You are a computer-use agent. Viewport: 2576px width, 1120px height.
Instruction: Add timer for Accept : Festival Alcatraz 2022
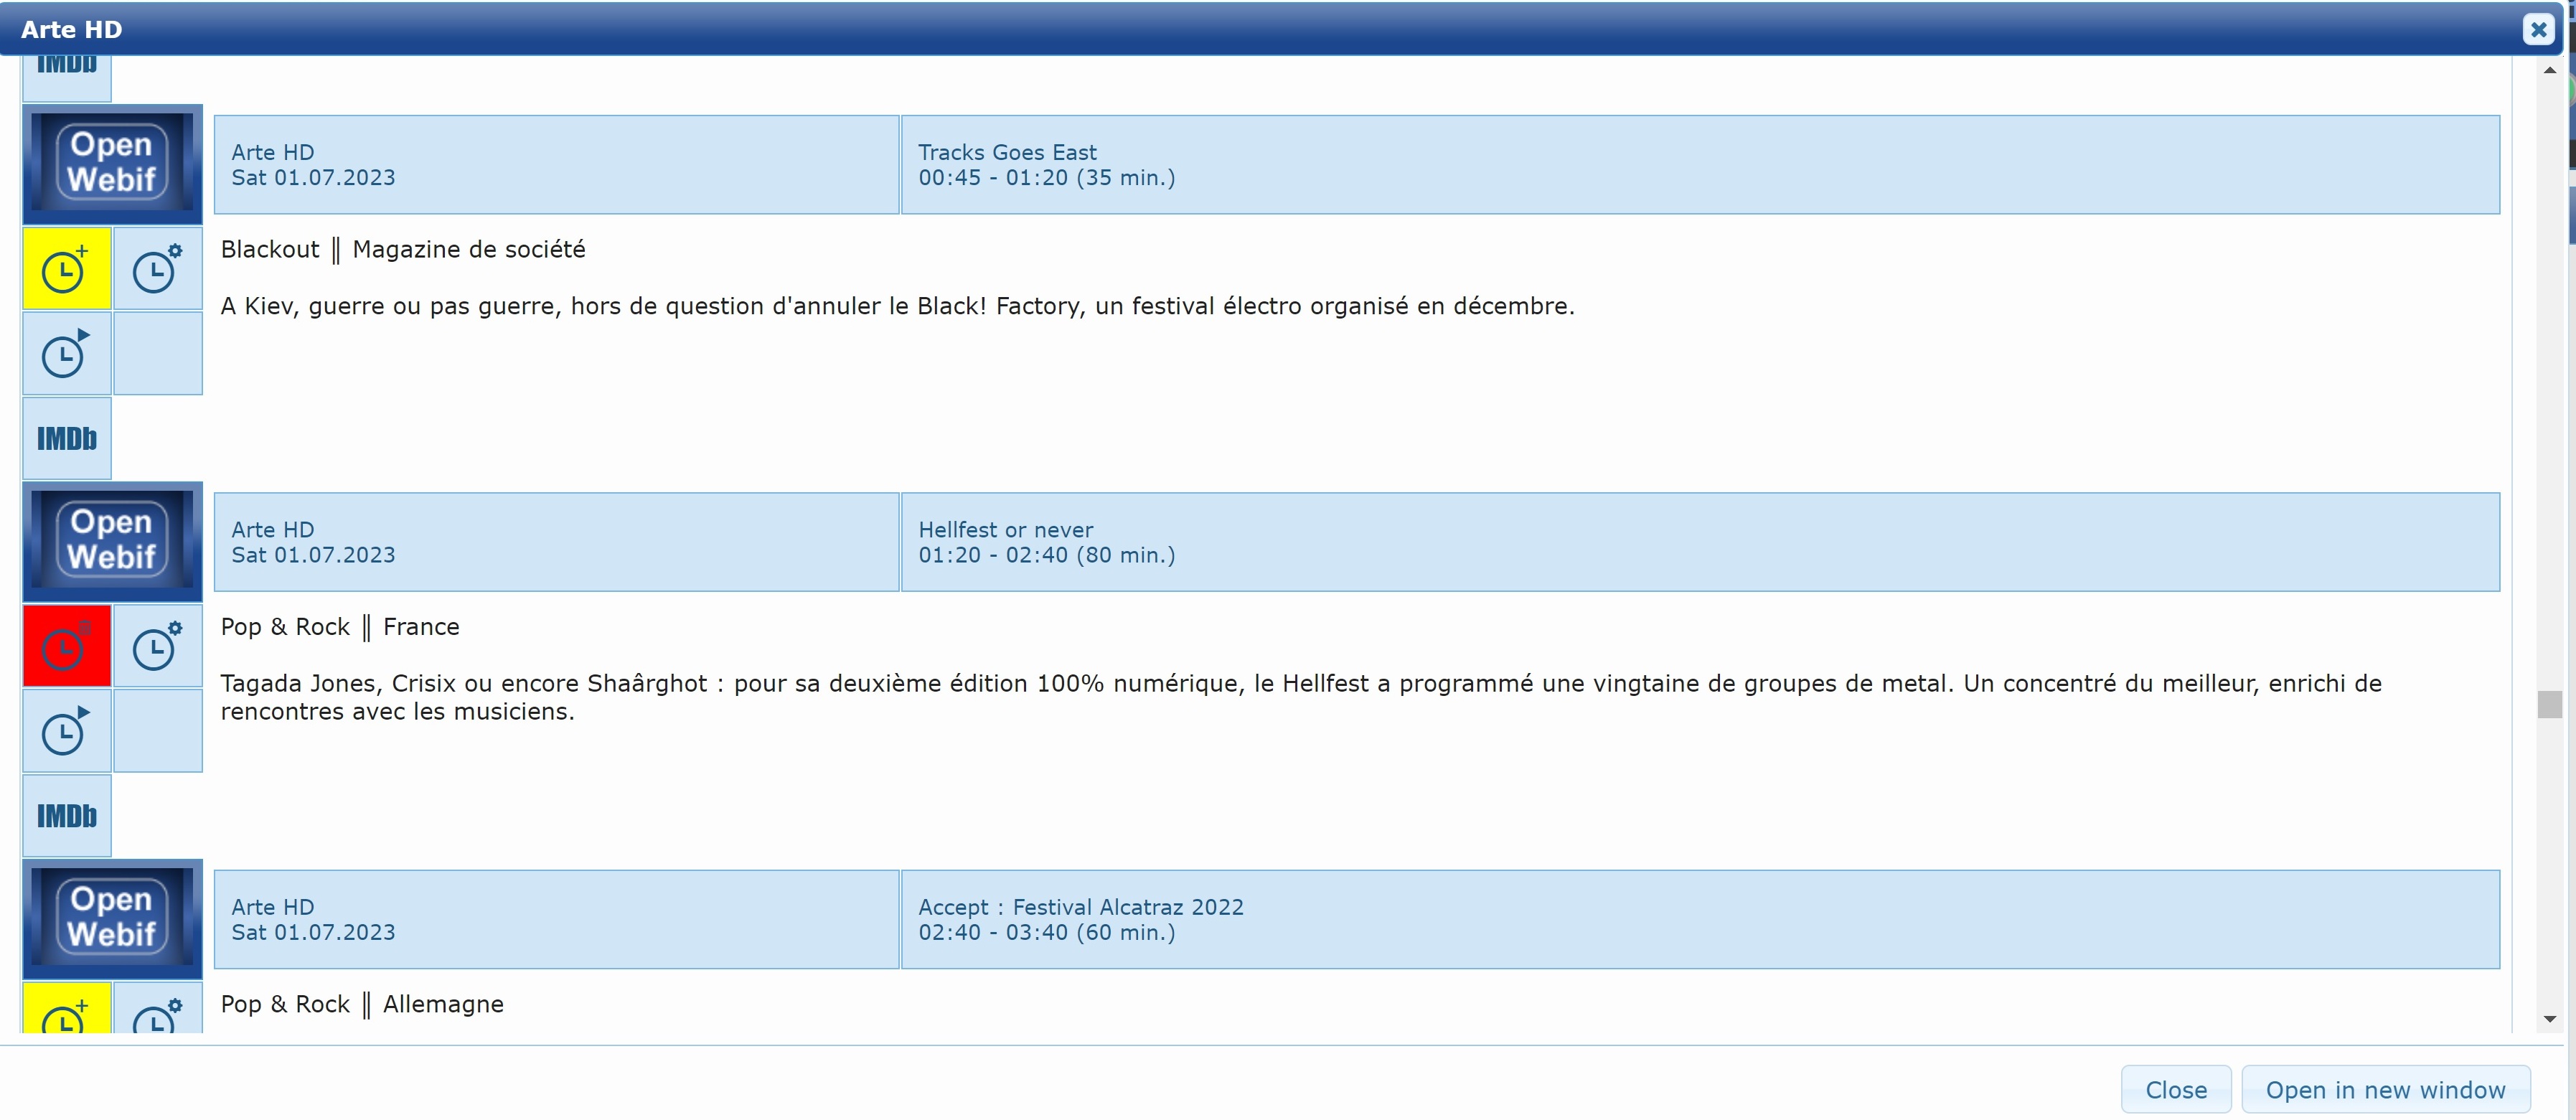tap(67, 1008)
